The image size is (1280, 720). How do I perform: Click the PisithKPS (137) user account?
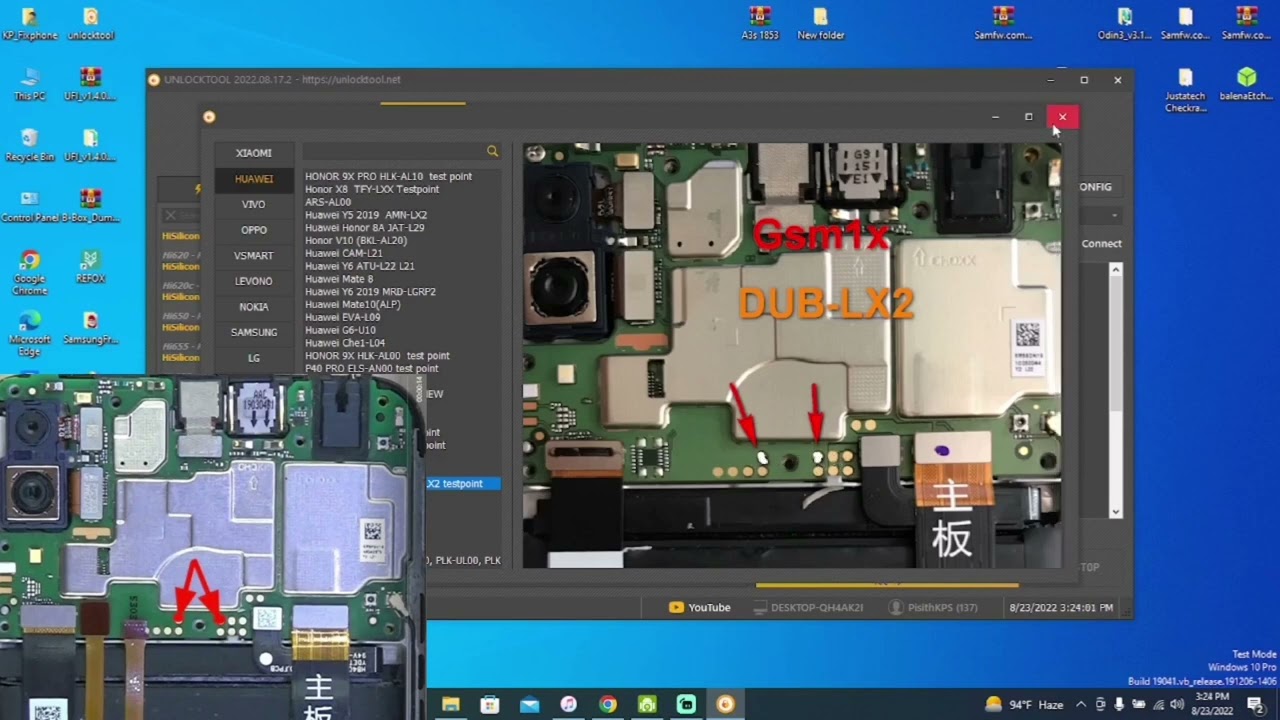933,607
